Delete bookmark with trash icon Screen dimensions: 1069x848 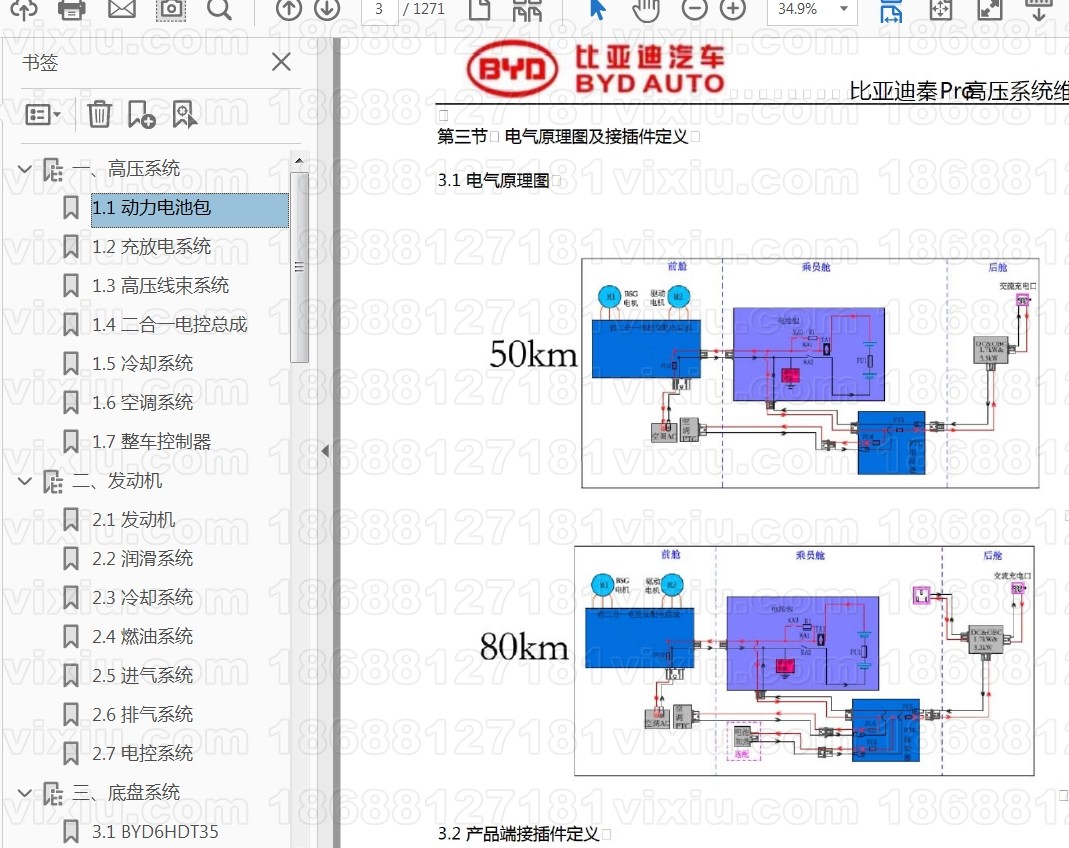[99, 114]
